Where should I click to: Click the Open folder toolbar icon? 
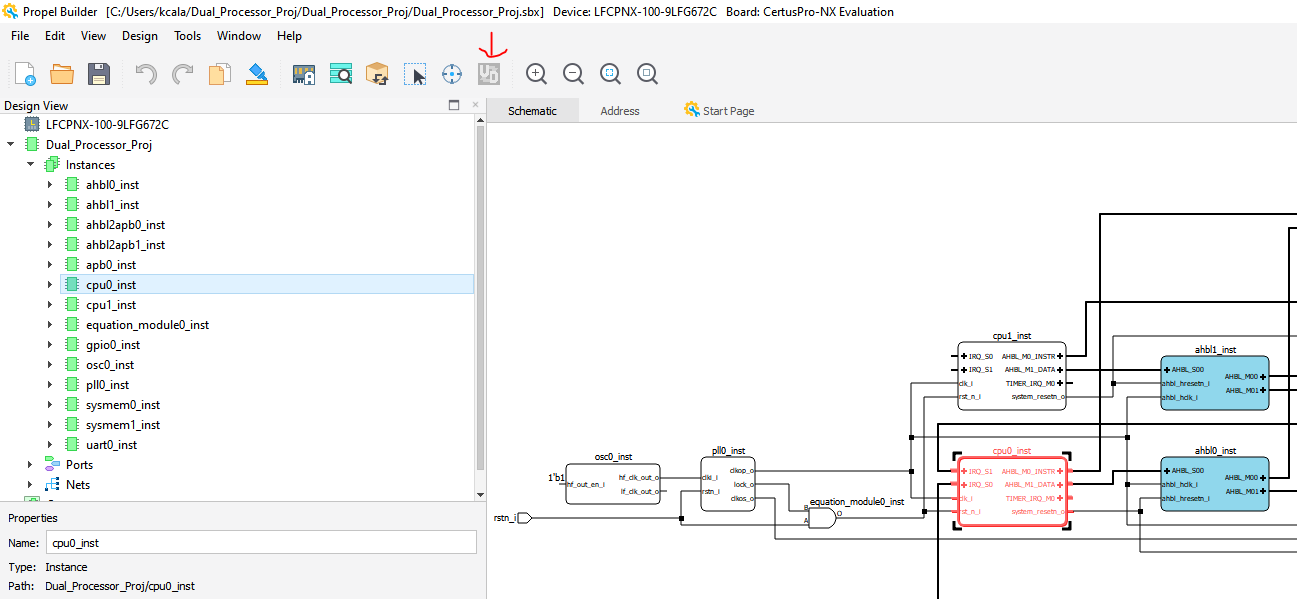click(62, 74)
